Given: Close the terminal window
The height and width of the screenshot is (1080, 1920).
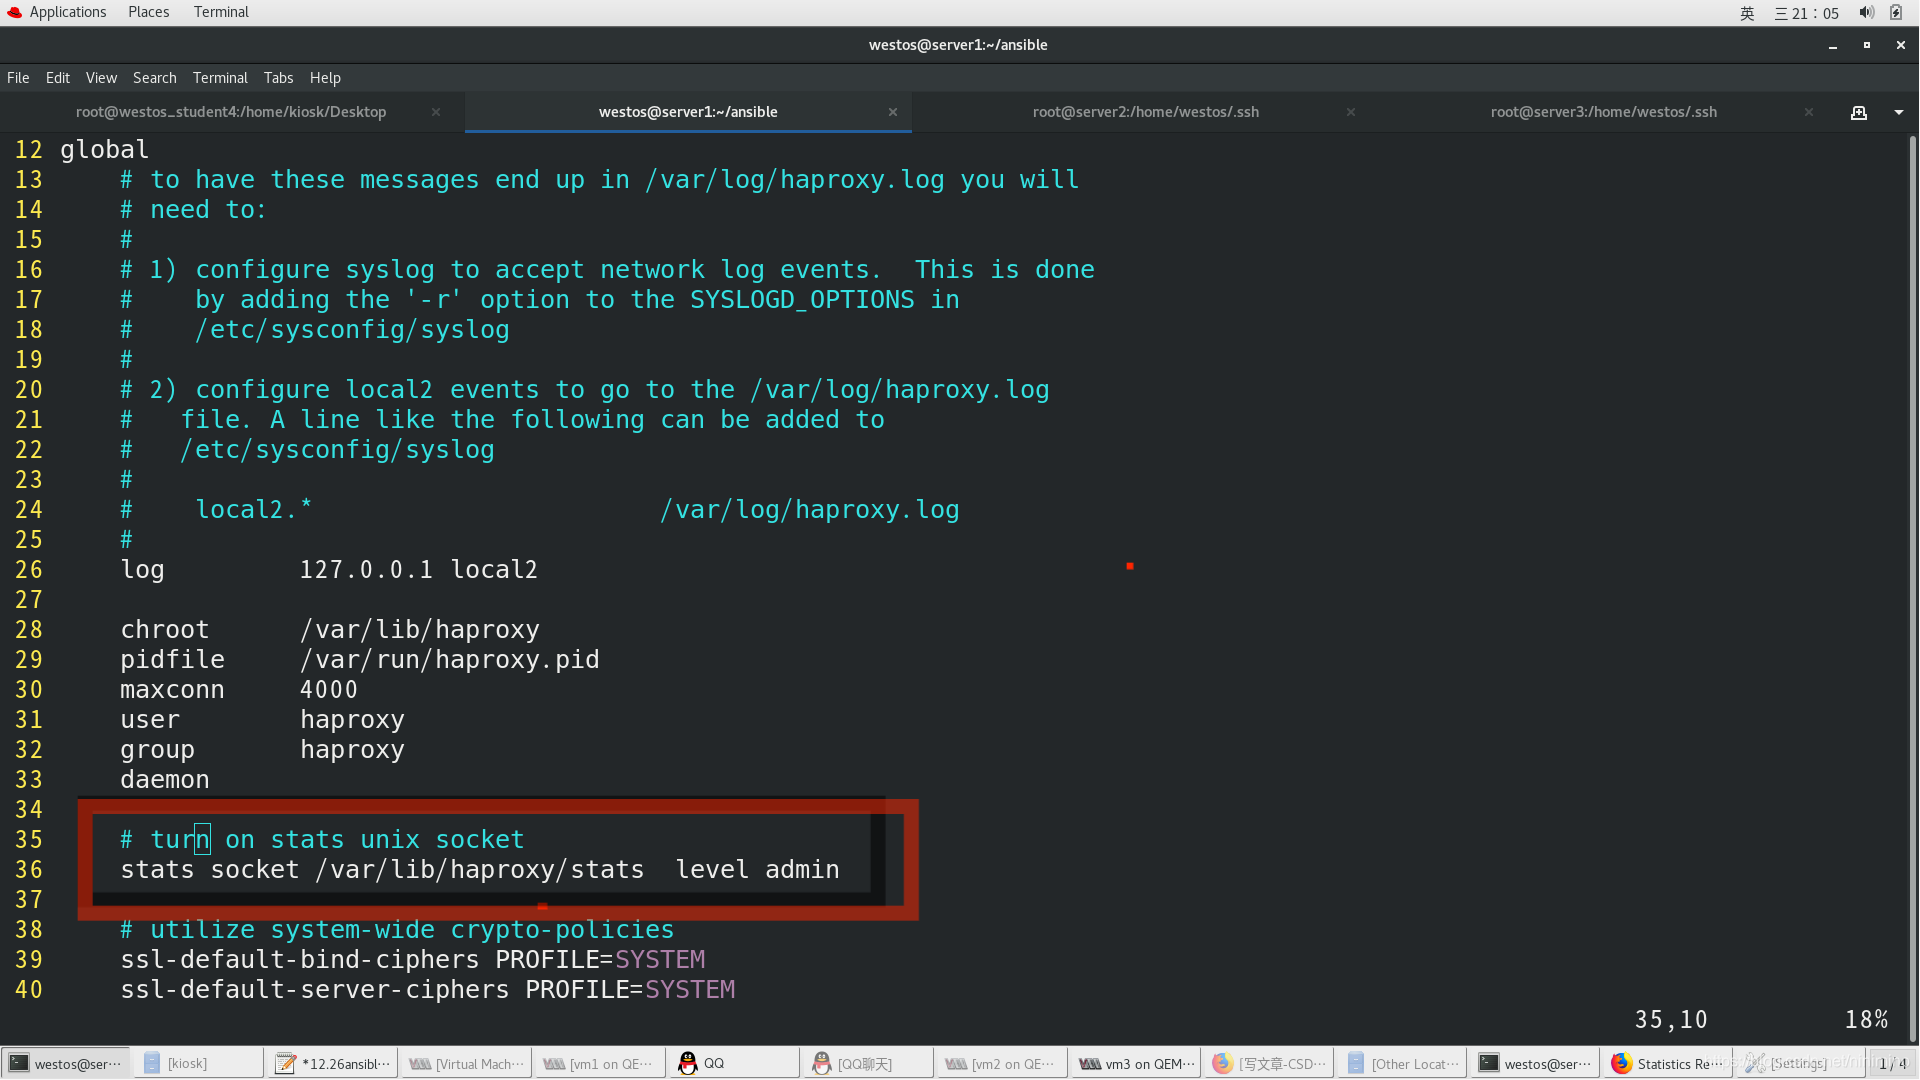Looking at the screenshot, I should coord(1901,45).
